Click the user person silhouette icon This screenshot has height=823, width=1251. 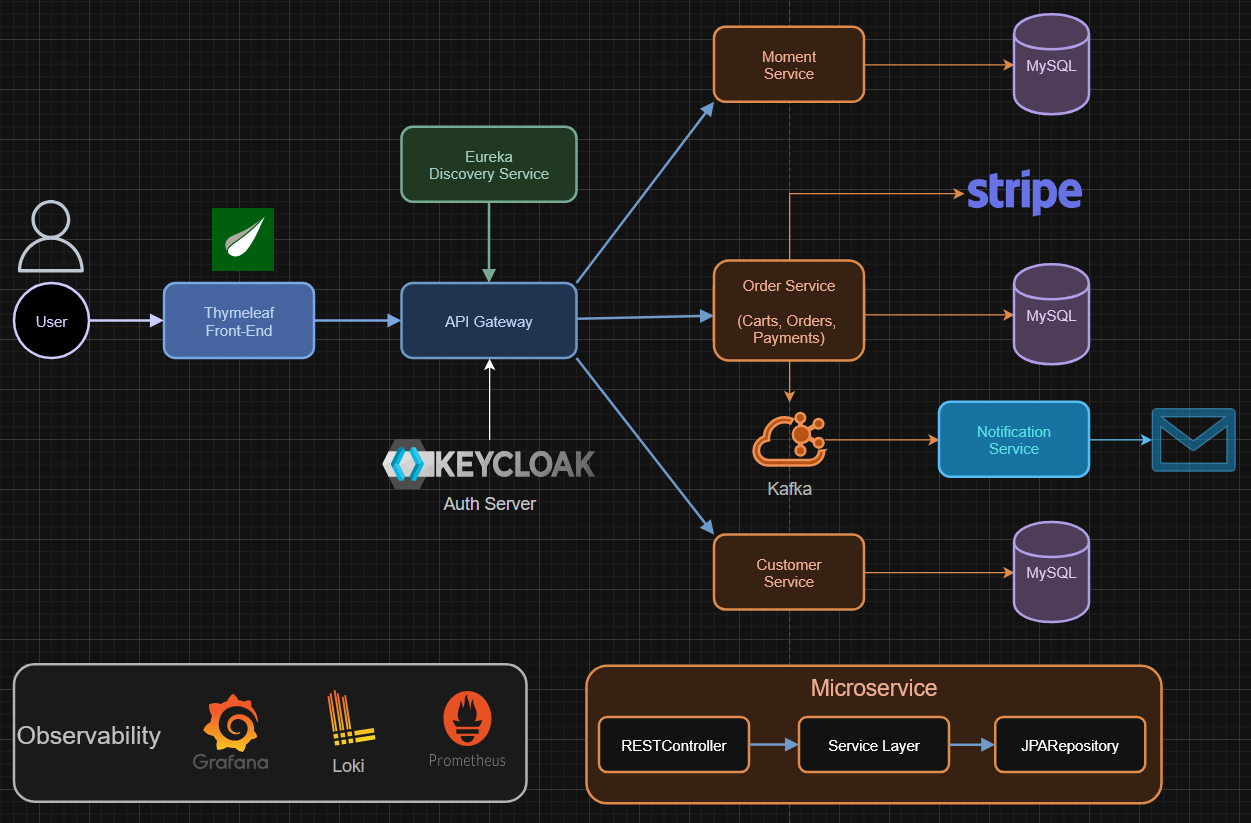[51, 237]
